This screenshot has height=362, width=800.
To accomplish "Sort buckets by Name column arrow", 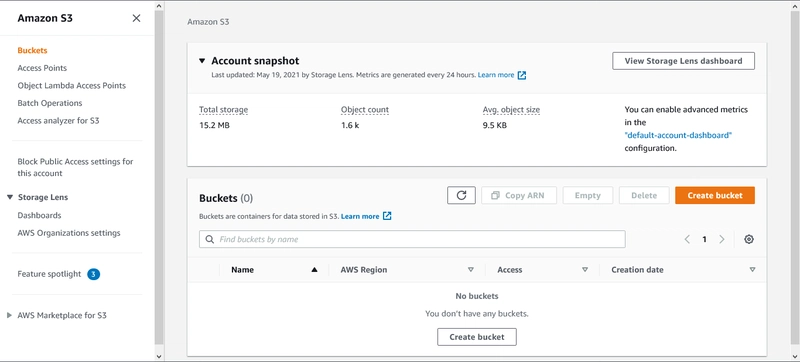I will click(314, 270).
